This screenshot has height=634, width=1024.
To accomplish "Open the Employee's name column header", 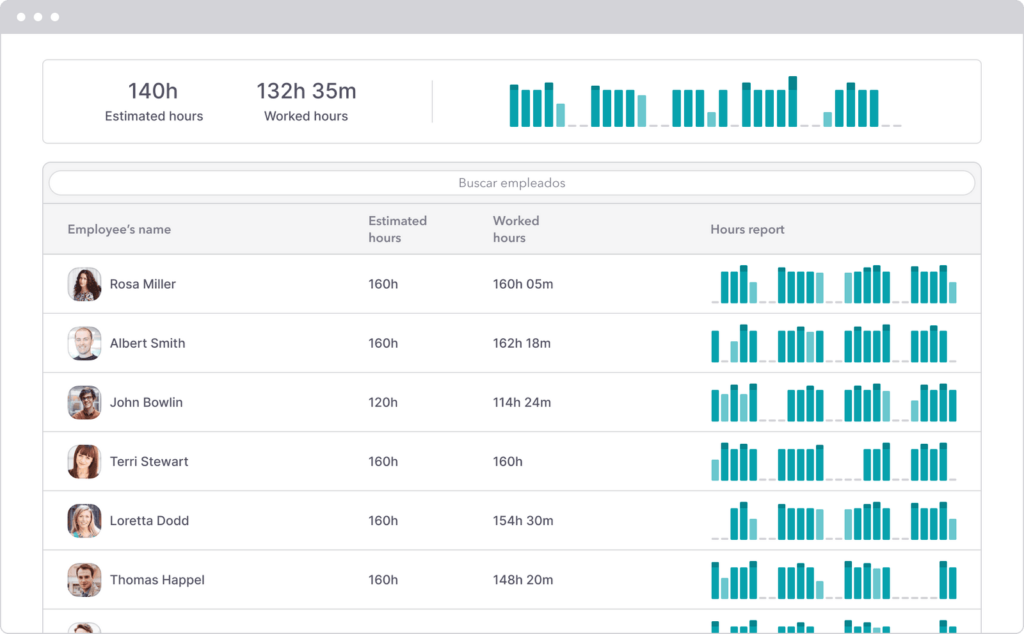I will (119, 229).
